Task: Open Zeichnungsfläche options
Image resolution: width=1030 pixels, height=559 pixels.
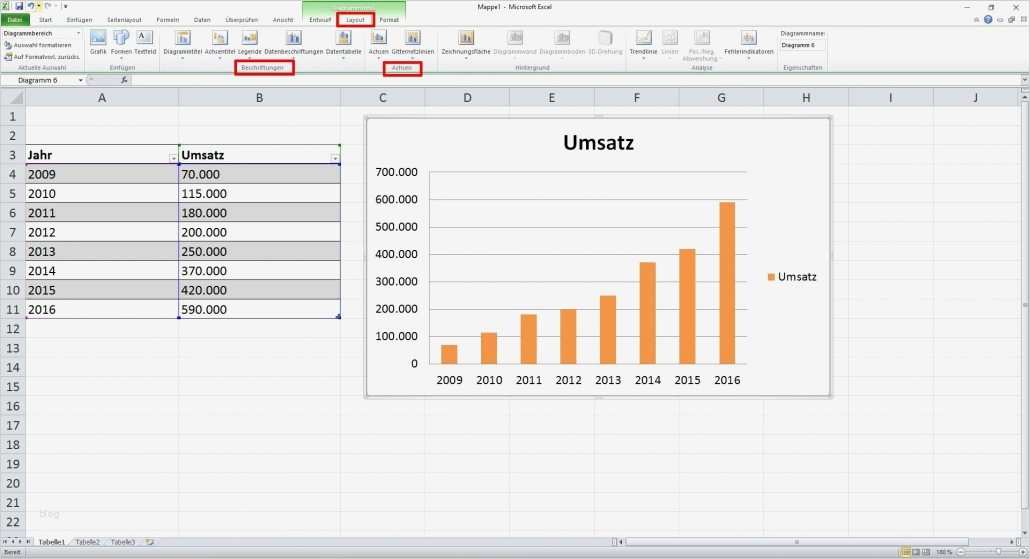Action: (466, 43)
